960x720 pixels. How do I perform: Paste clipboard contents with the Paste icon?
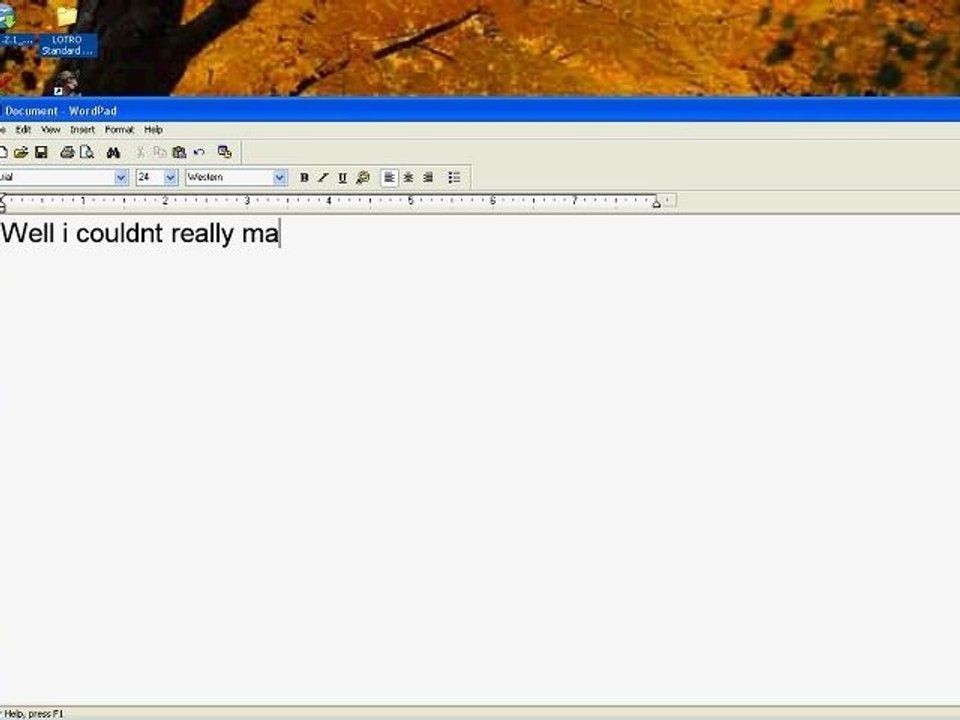tap(179, 152)
